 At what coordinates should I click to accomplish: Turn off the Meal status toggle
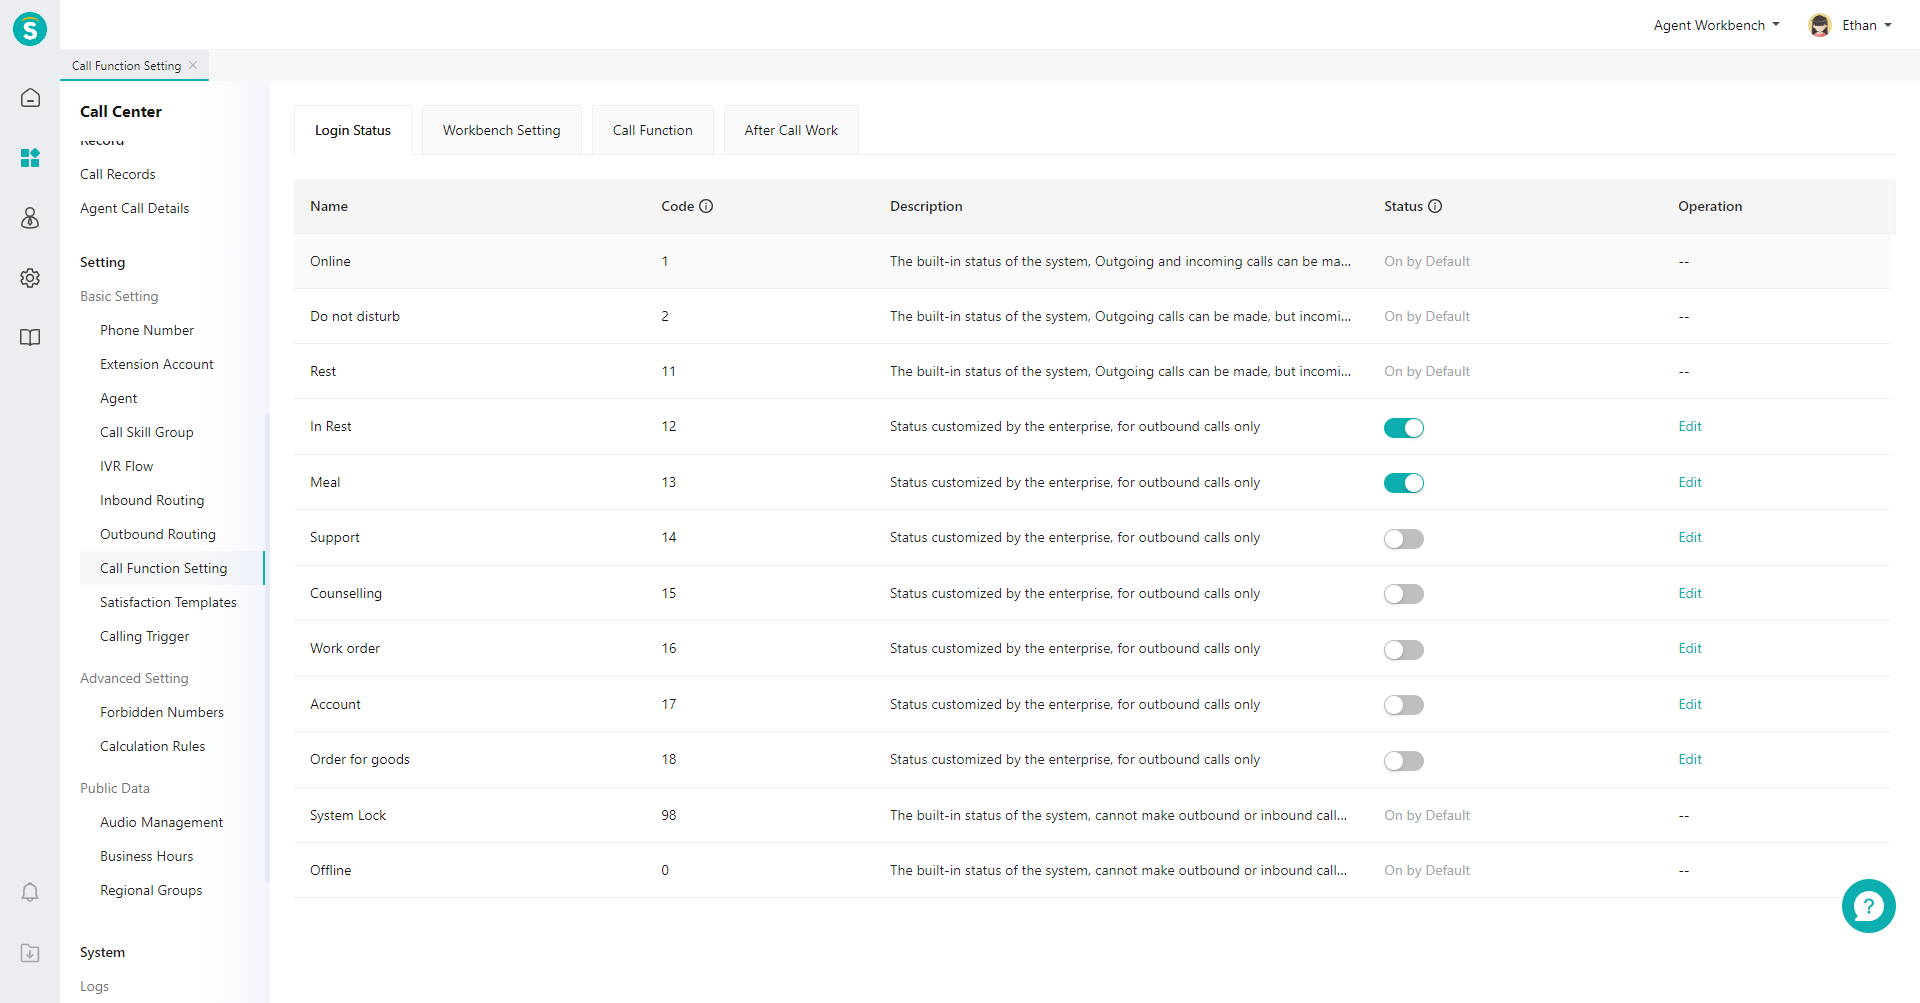tap(1403, 483)
